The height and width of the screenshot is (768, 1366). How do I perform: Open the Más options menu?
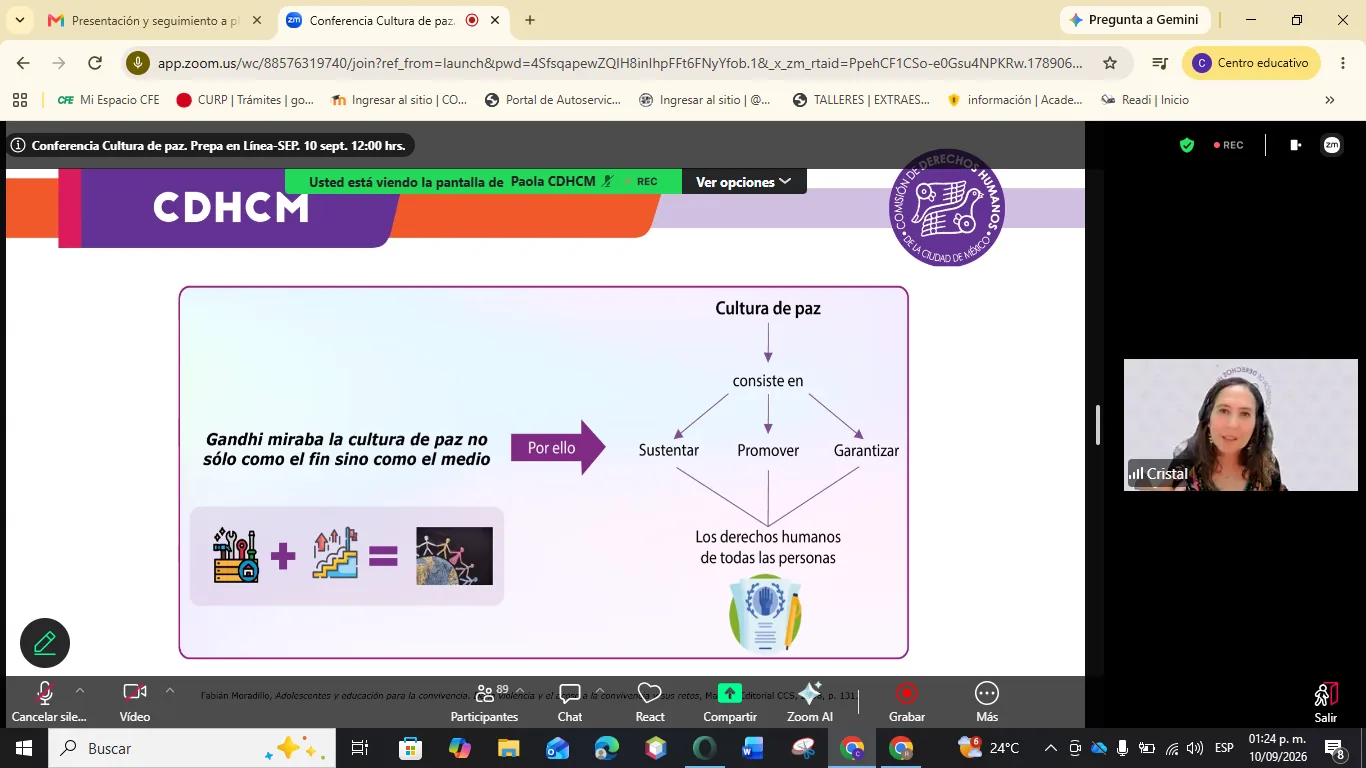click(987, 702)
